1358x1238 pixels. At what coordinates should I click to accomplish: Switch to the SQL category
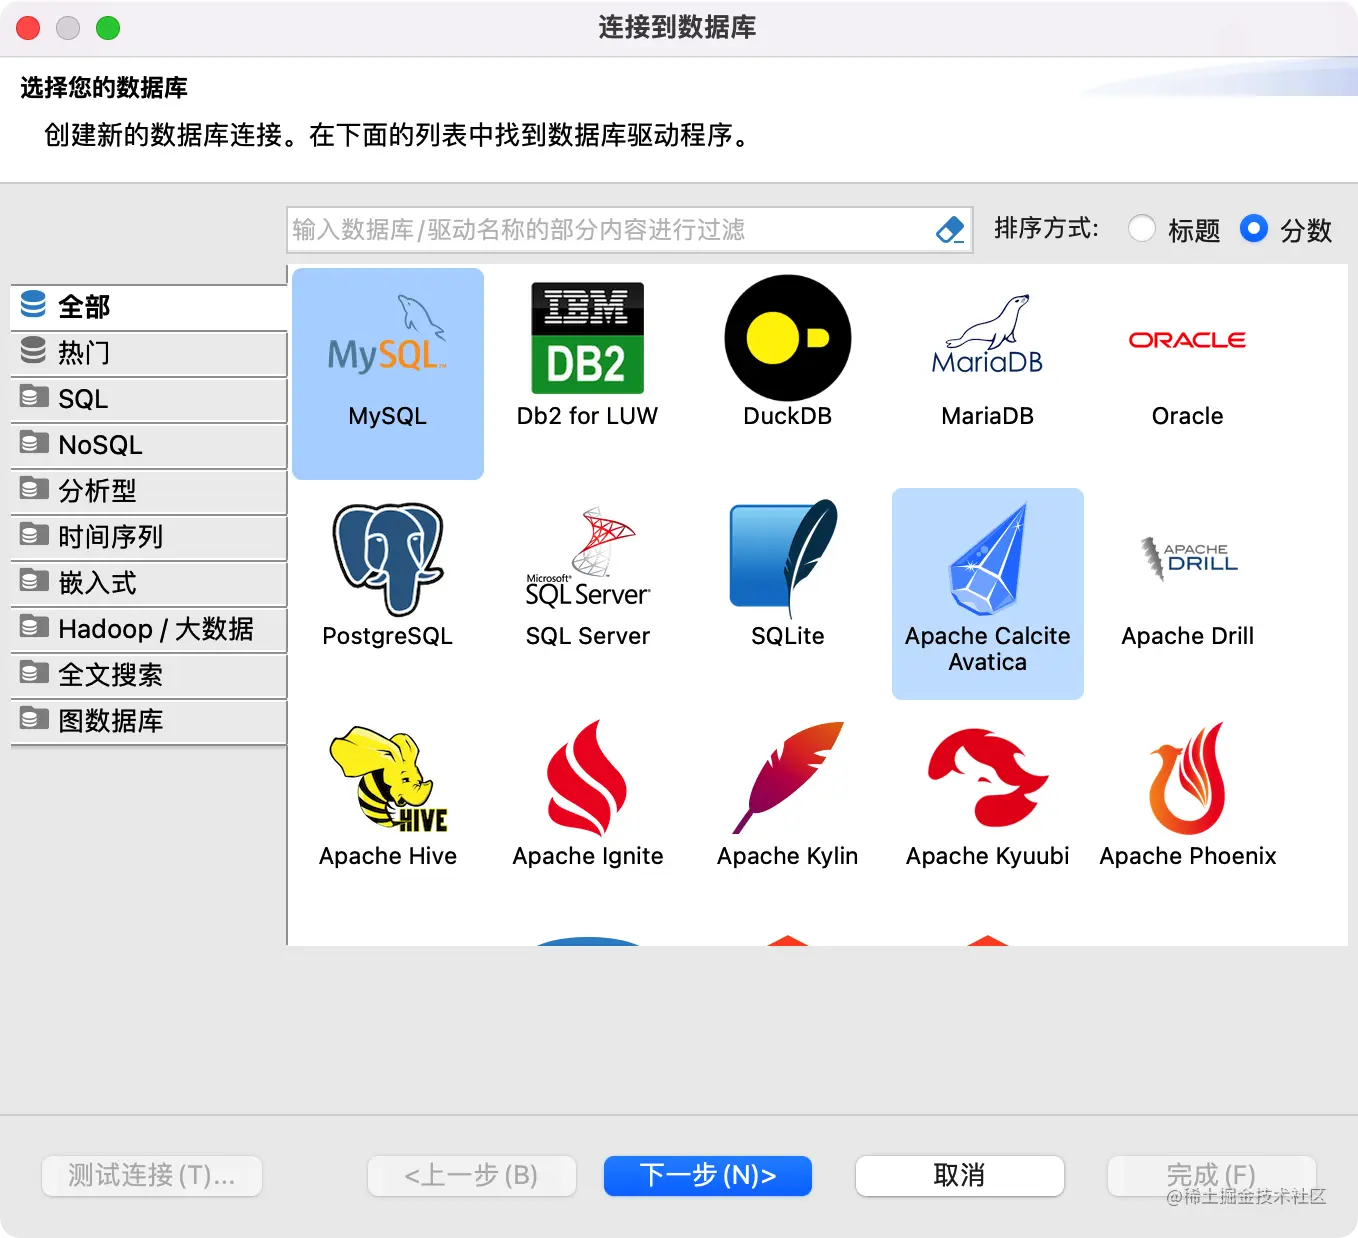(149, 398)
